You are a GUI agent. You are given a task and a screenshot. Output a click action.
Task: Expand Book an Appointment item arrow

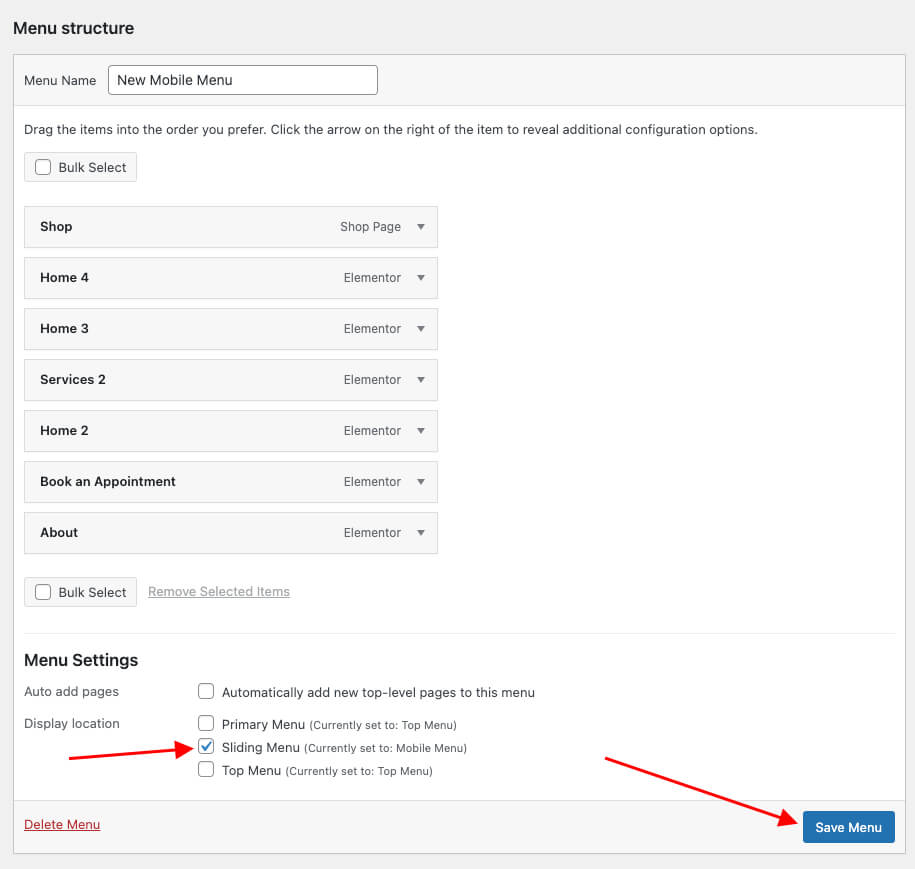click(x=421, y=482)
